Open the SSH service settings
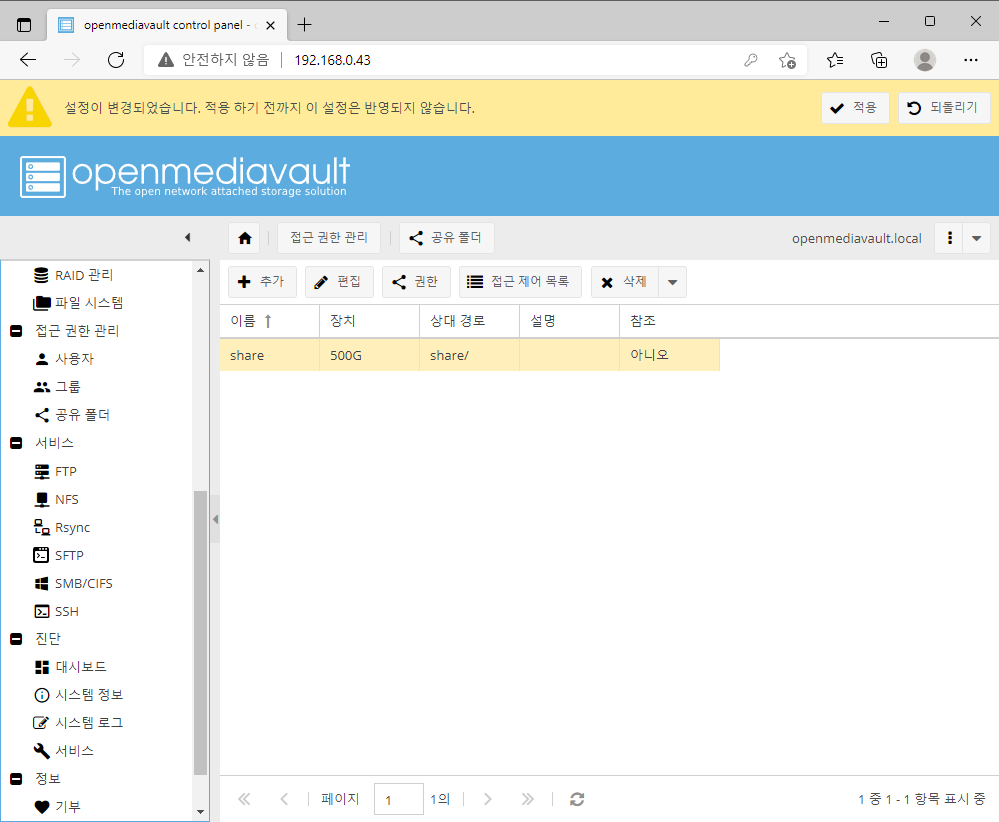The width and height of the screenshot is (999, 822). click(x=56, y=612)
